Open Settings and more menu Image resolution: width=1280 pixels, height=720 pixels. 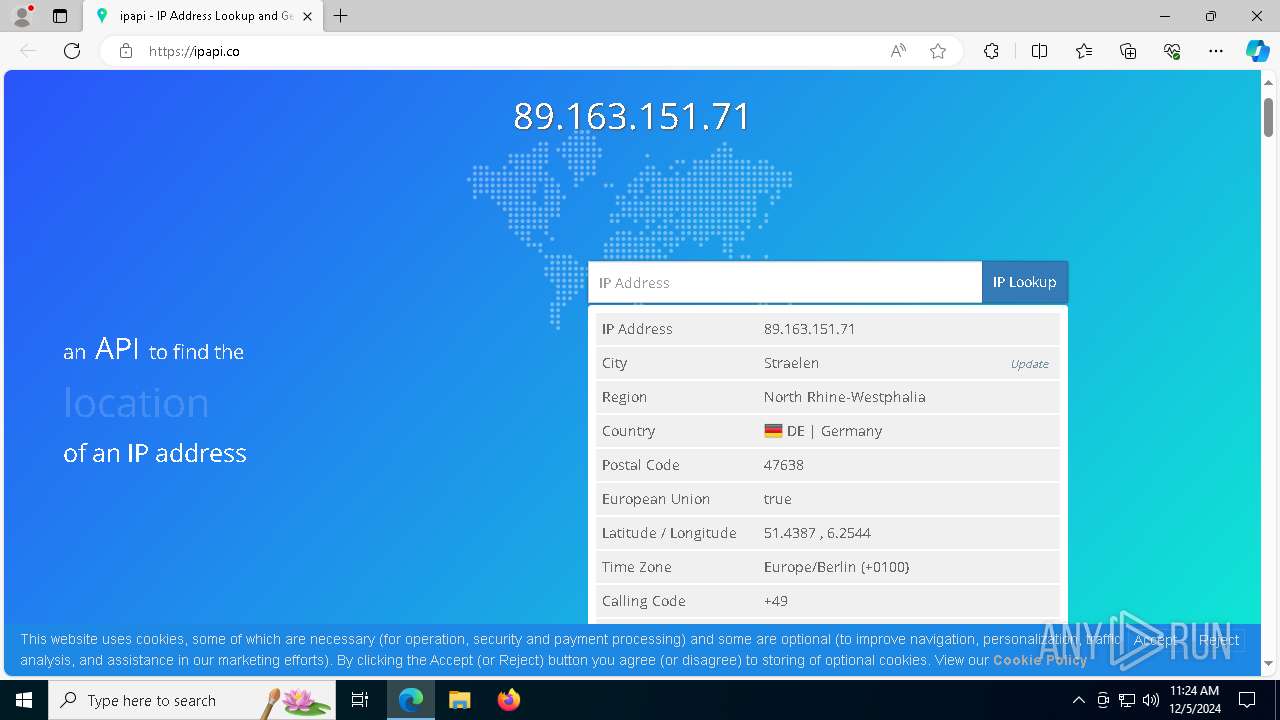(1216, 51)
